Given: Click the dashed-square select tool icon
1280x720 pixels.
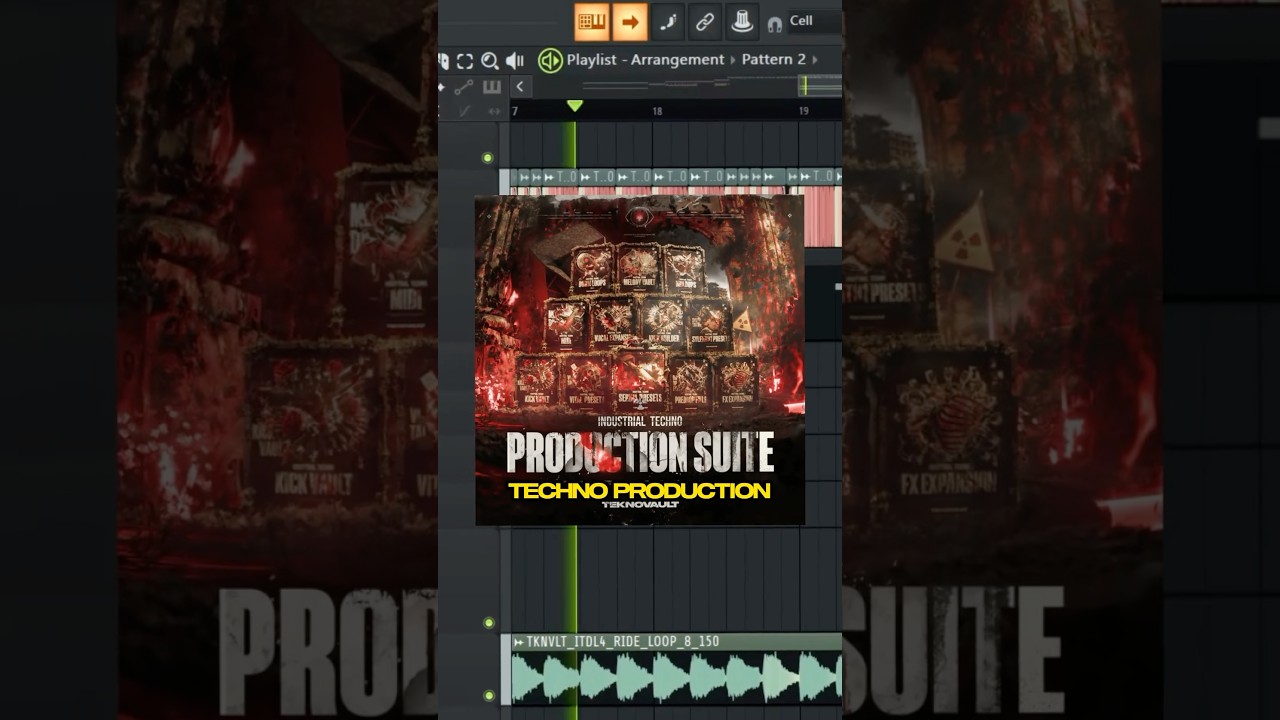Looking at the screenshot, I should [465, 61].
